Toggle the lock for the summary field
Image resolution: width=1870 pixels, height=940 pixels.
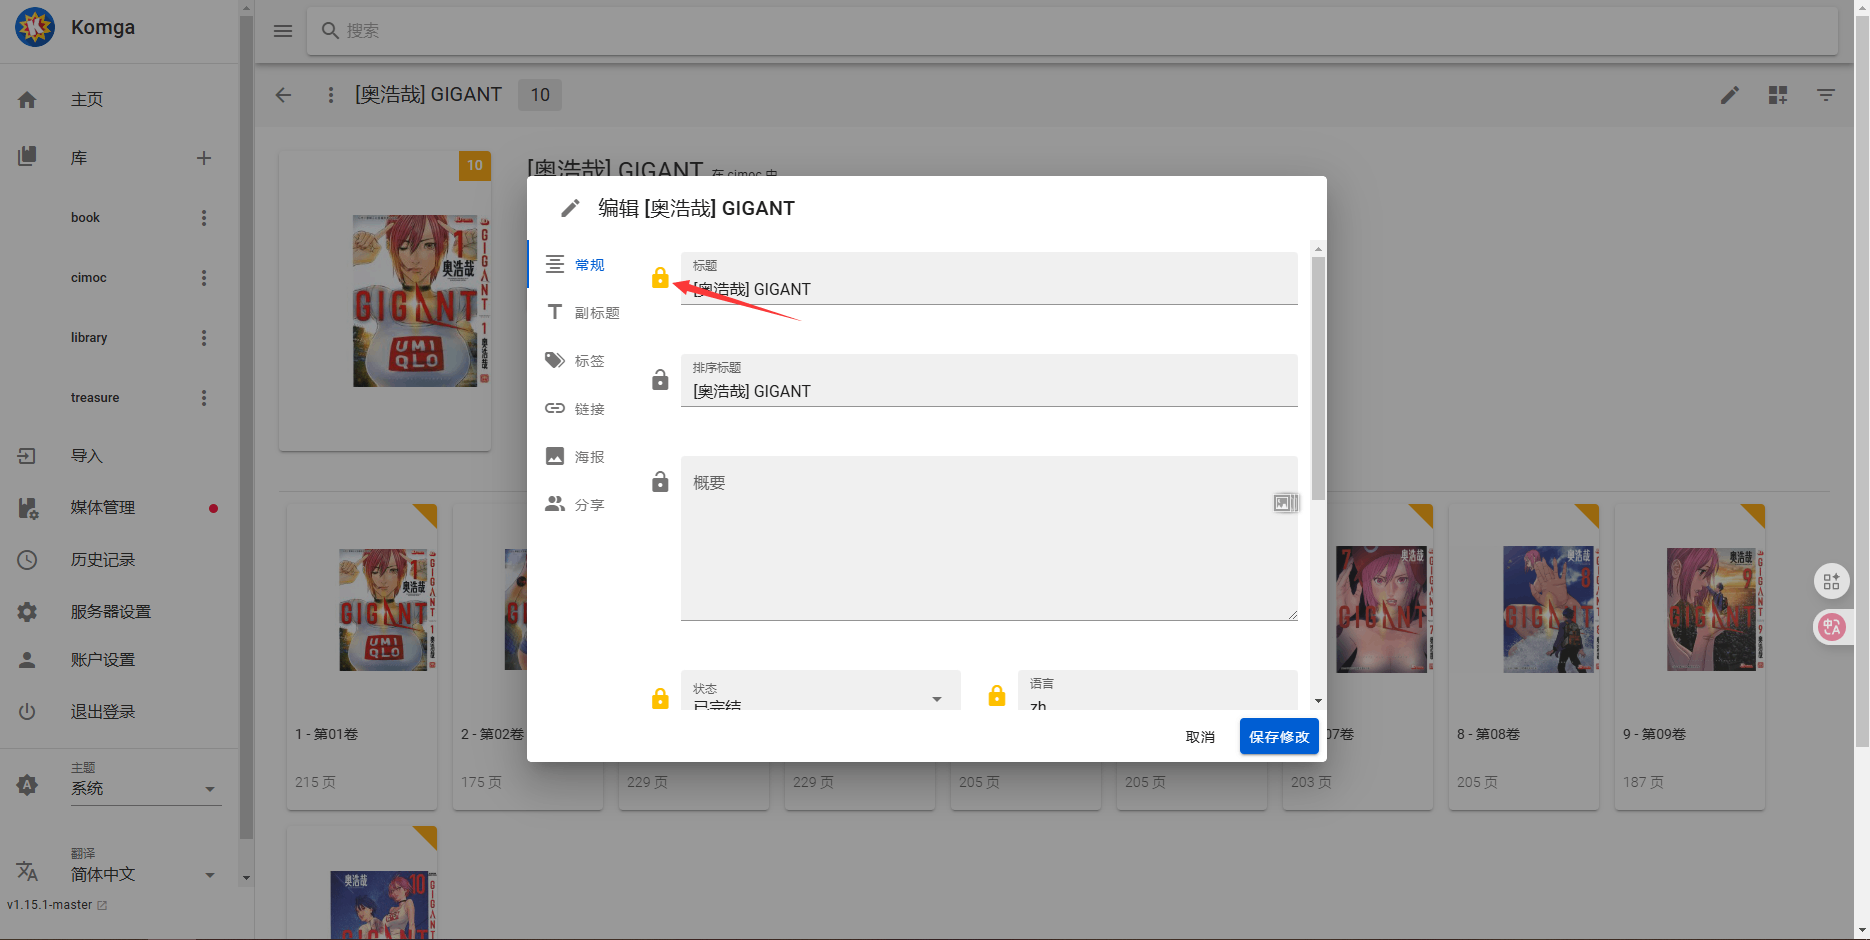point(660,482)
